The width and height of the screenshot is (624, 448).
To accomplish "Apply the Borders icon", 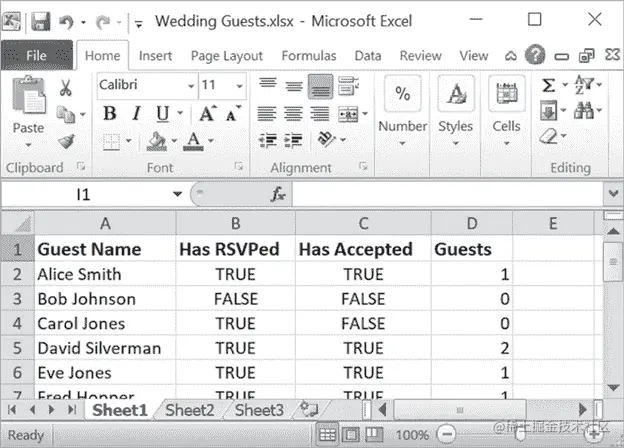I will coord(111,141).
